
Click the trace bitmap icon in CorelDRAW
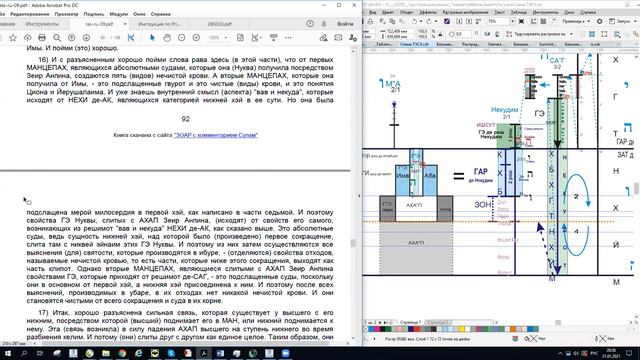(509, 34)
